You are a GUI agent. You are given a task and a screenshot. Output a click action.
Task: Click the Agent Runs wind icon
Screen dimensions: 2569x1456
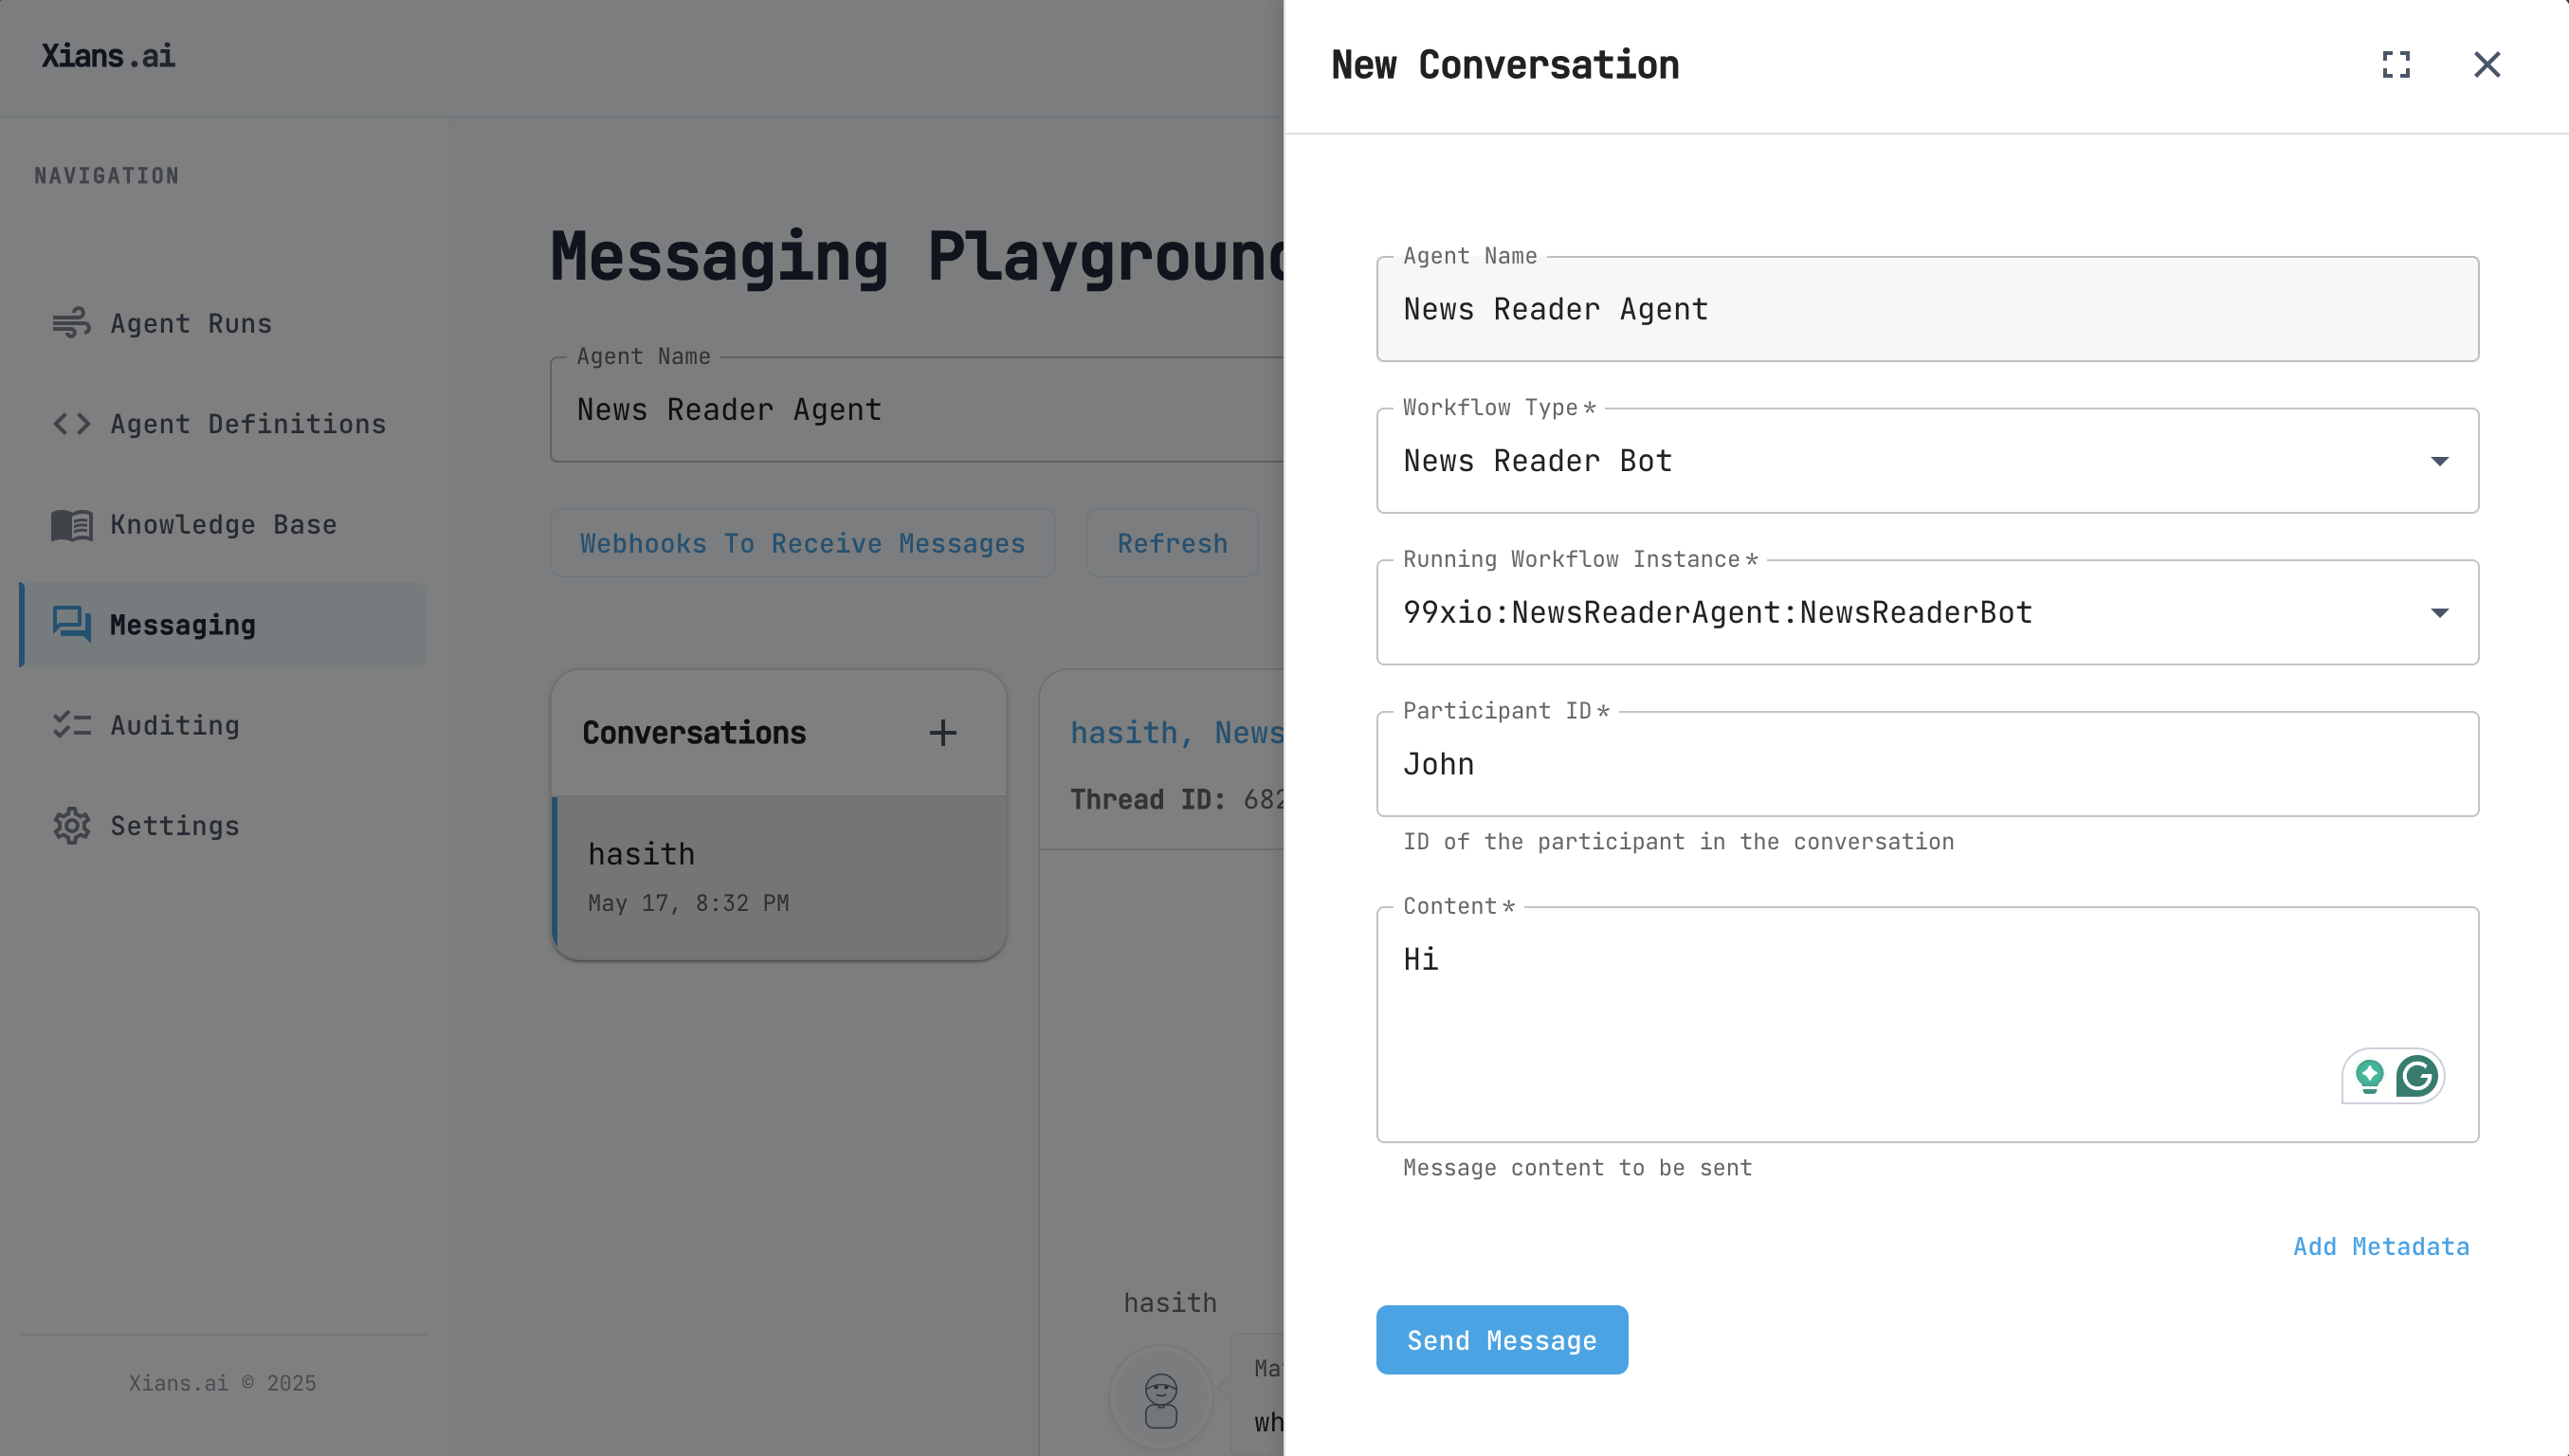(x=71, y=323)
